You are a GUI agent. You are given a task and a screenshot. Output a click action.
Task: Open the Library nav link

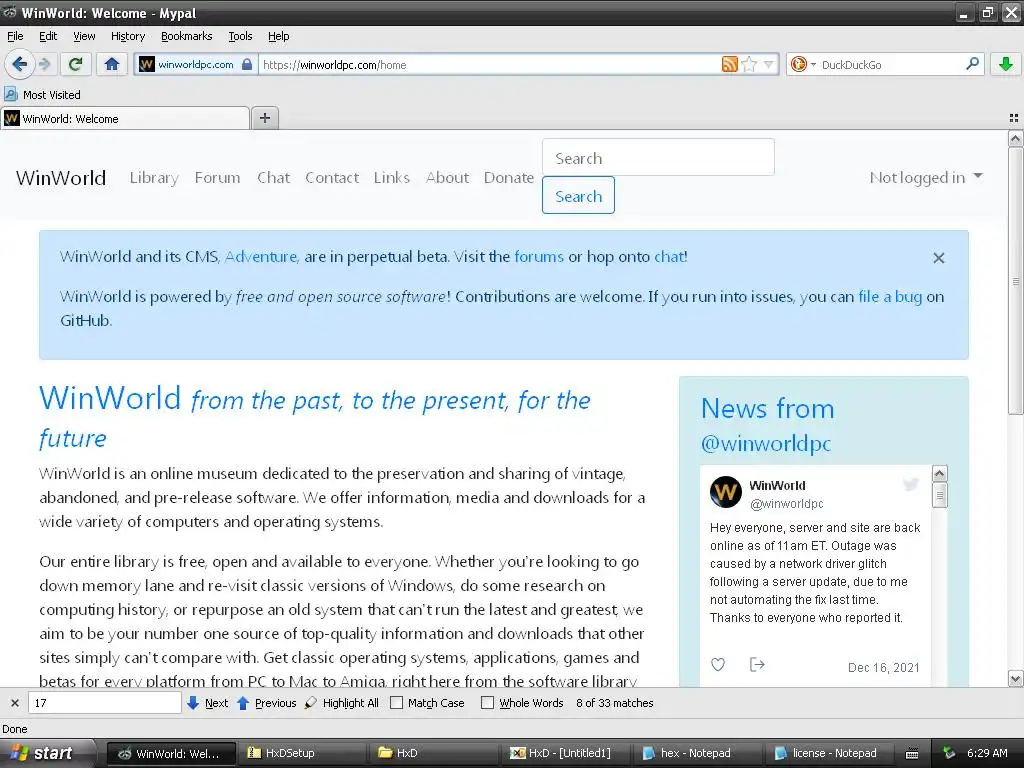point(154,178)
